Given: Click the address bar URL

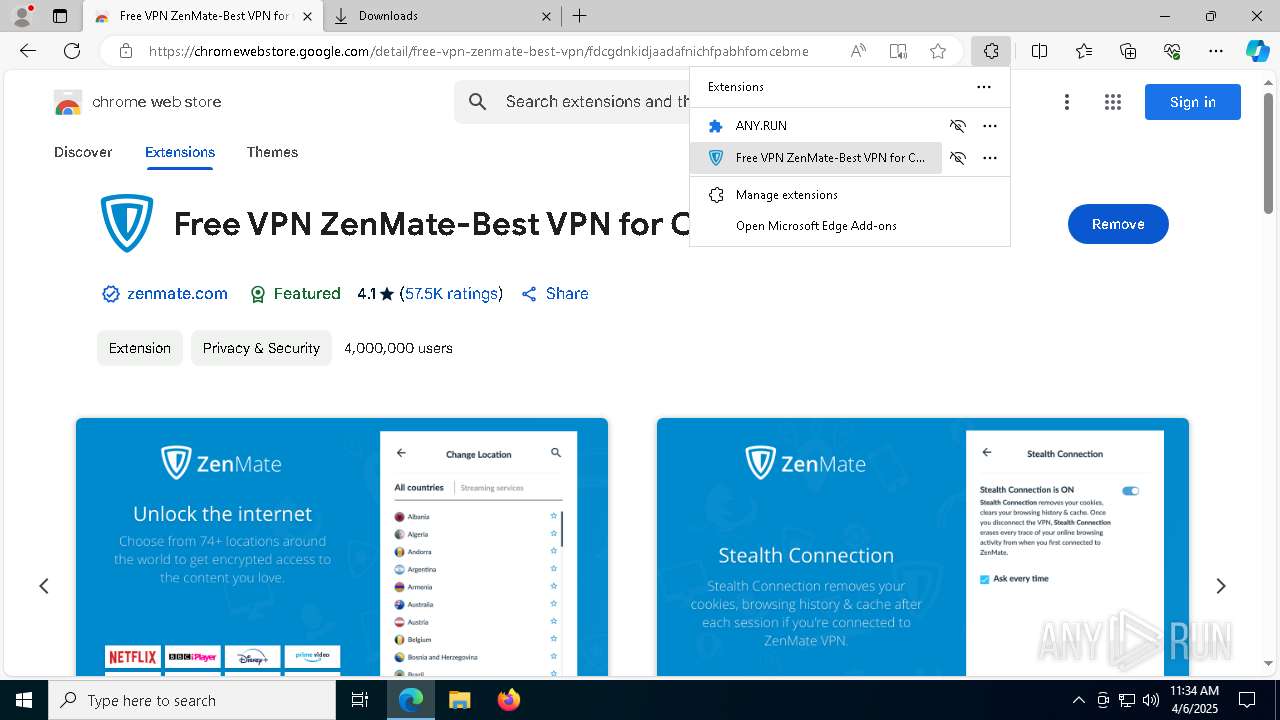Looking at the screenshot, I should pyautogui.click(x=478, y=51).
